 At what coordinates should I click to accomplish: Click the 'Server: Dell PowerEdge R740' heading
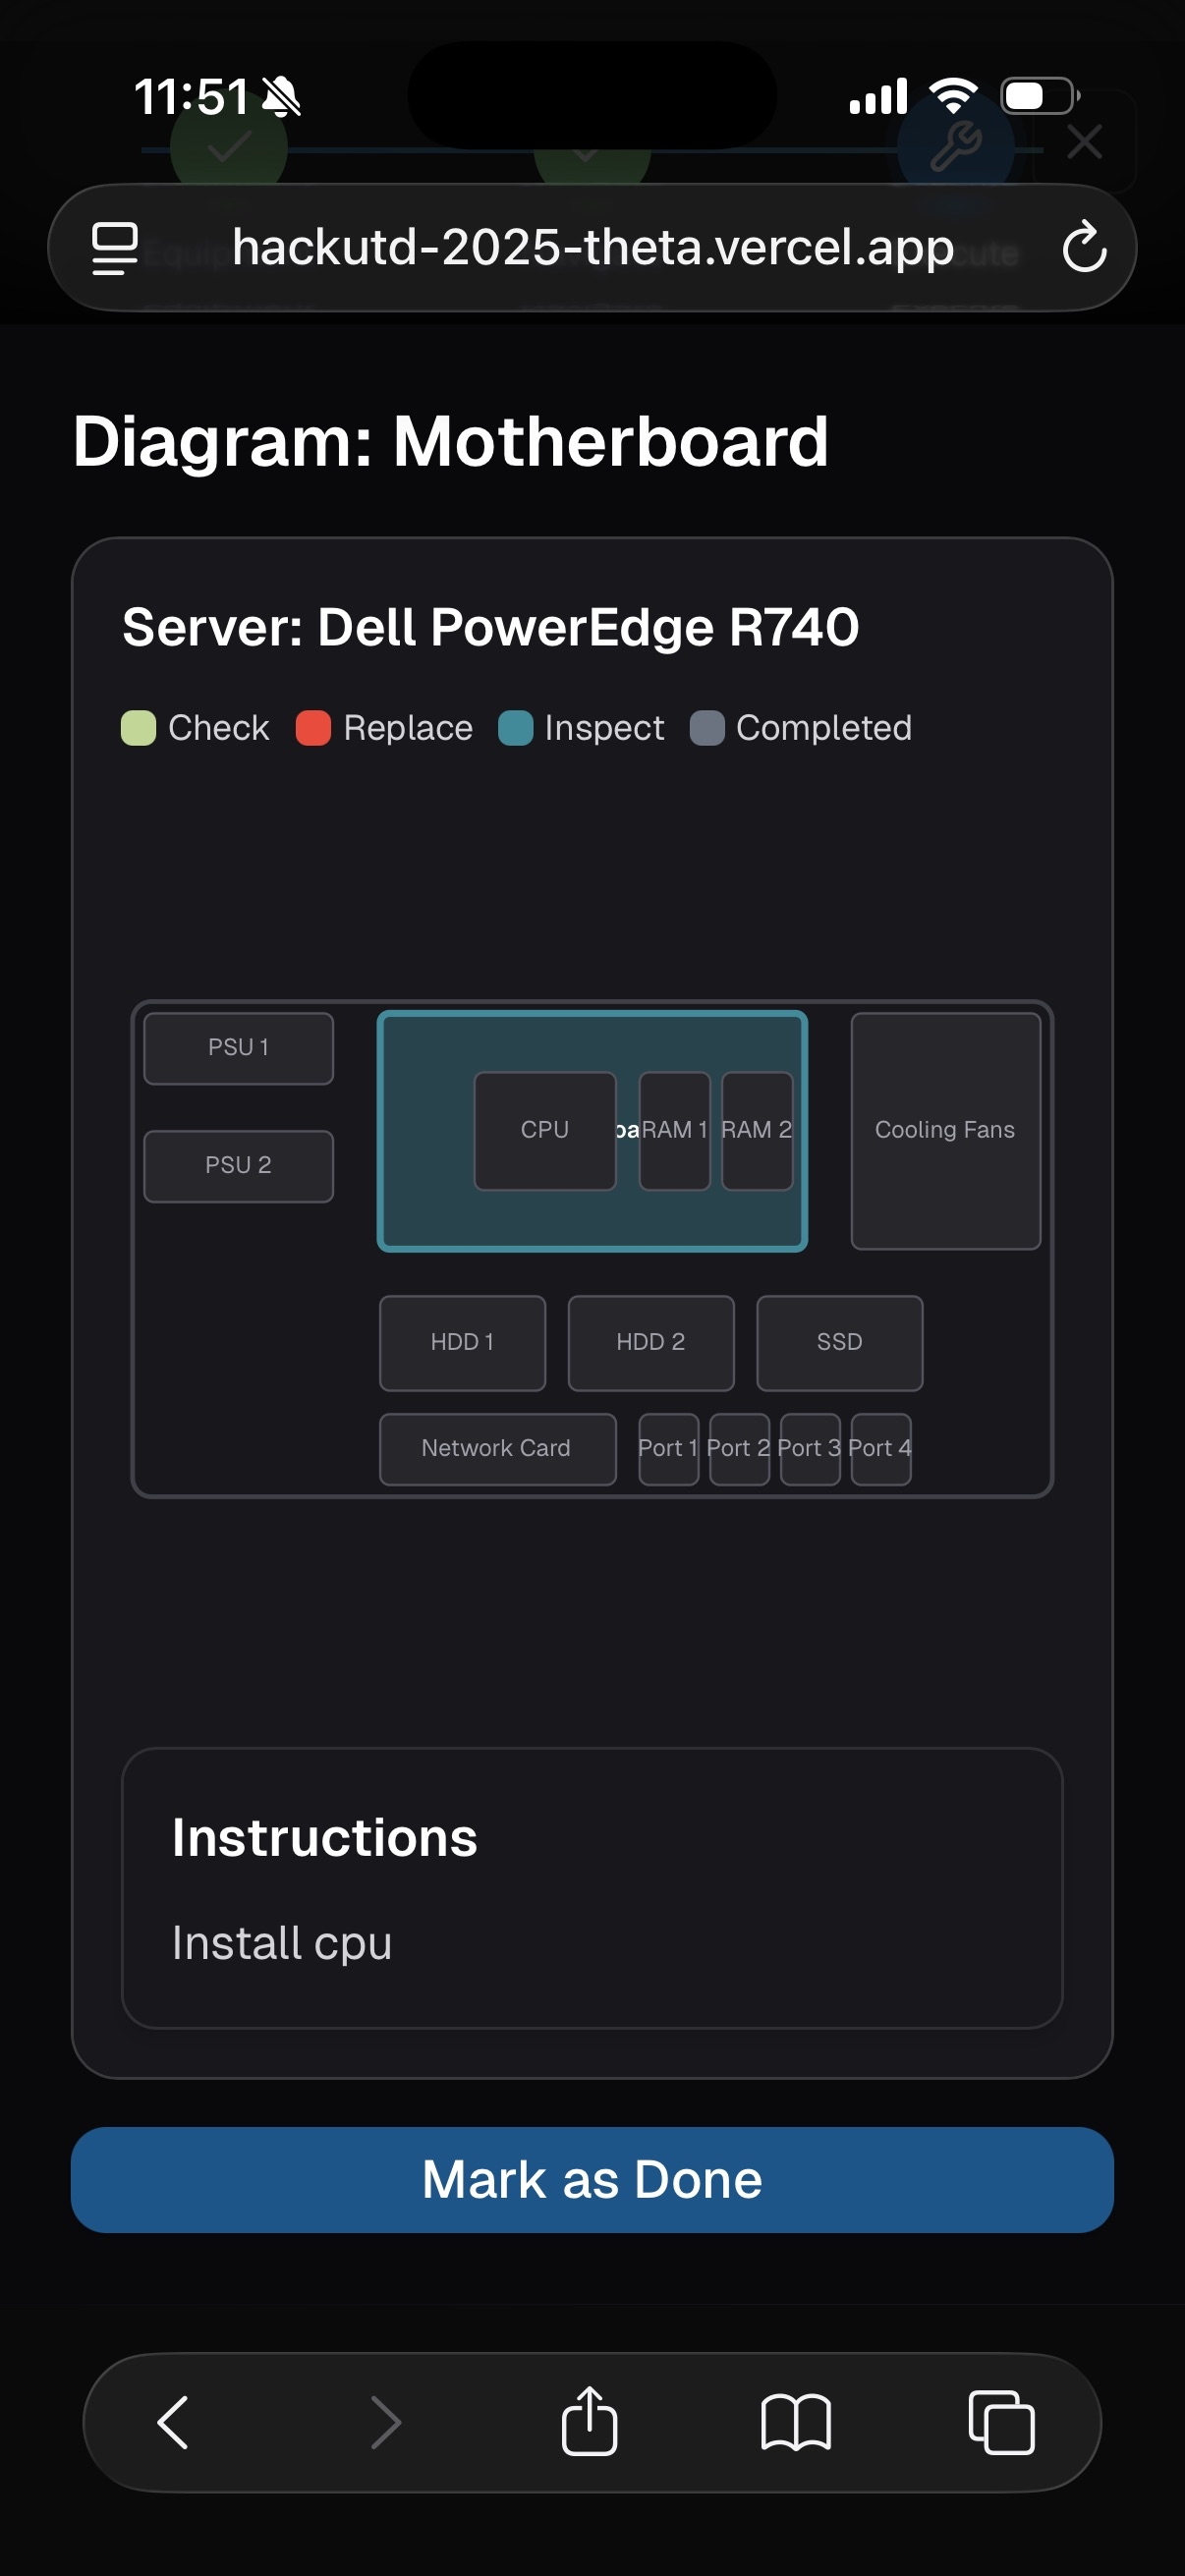pos(490,628)
